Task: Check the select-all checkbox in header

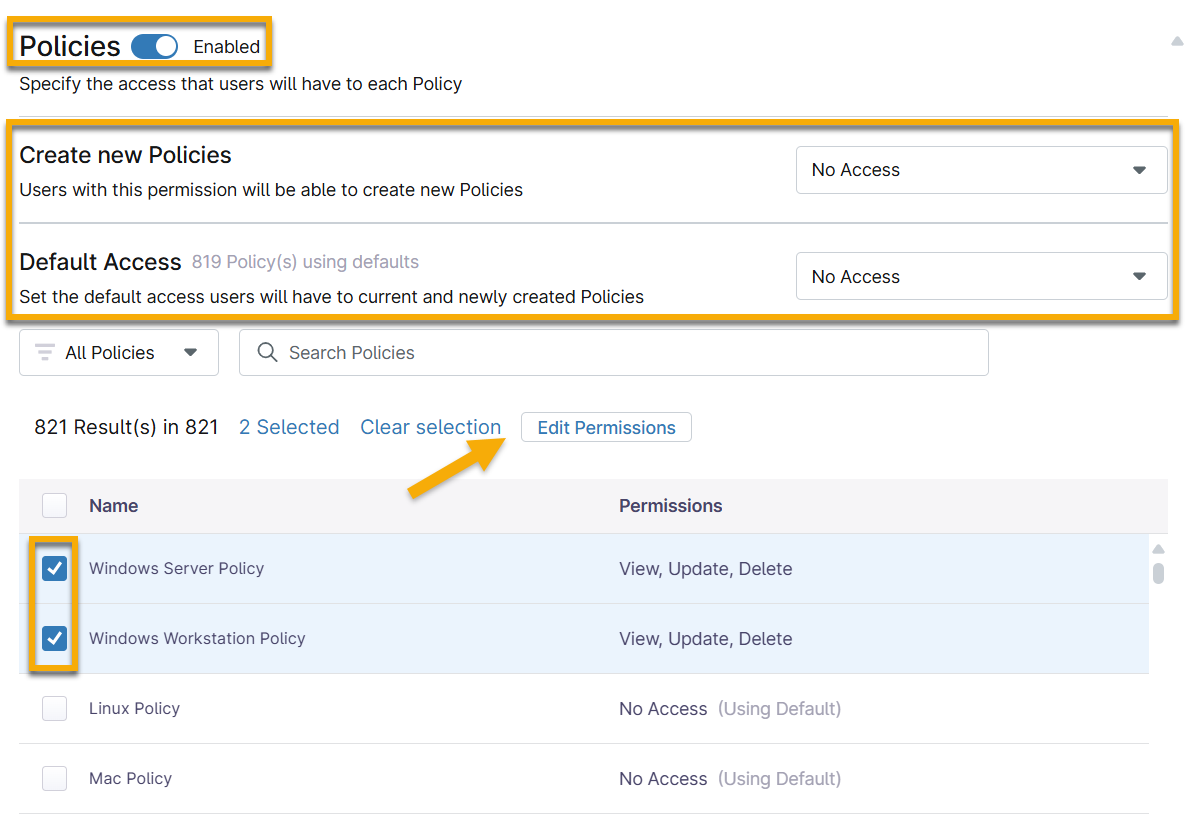Action: click(x=55, y=506)
